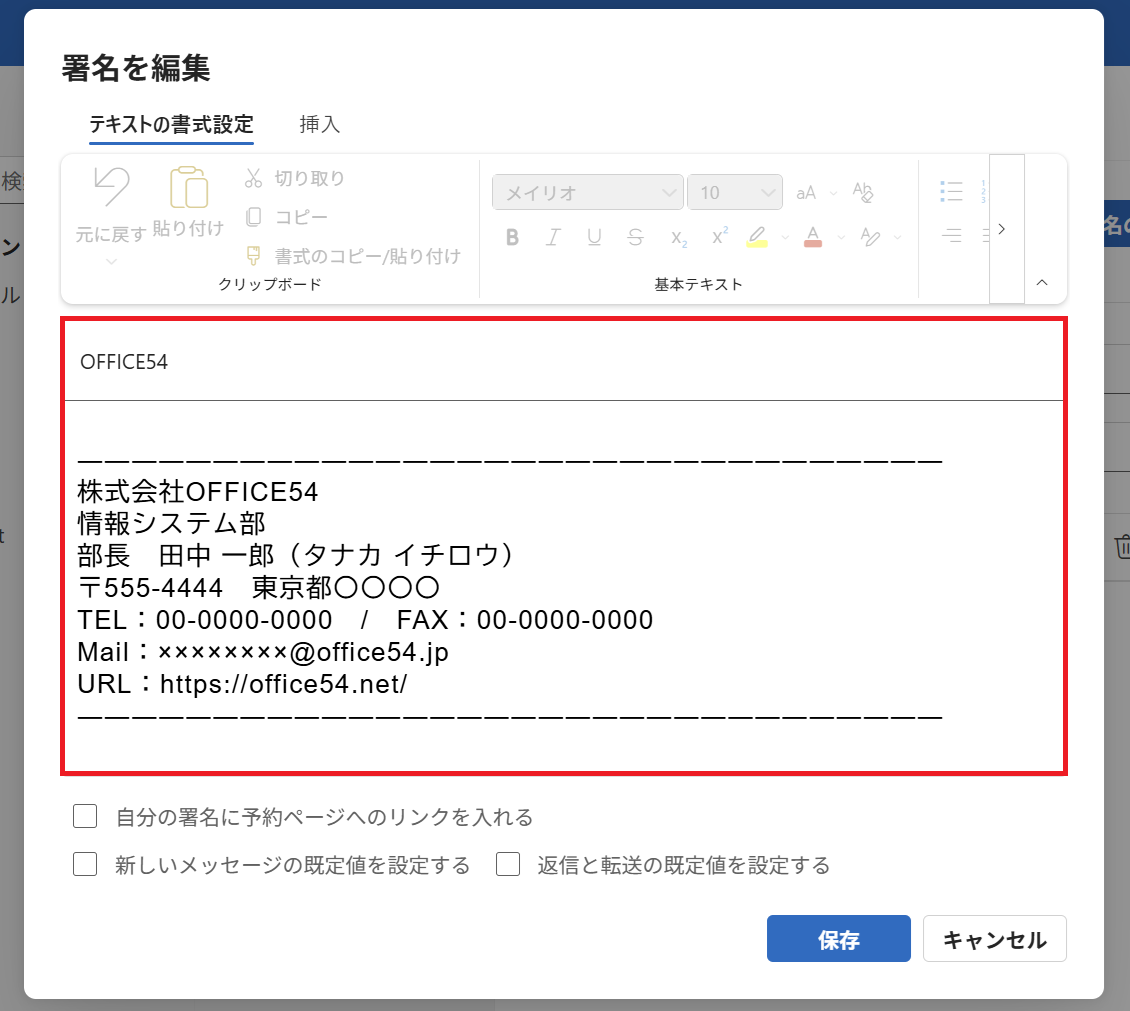Click the bullet list icon
Viewport: 1130px width, 1011px height.
pos(951,190)
